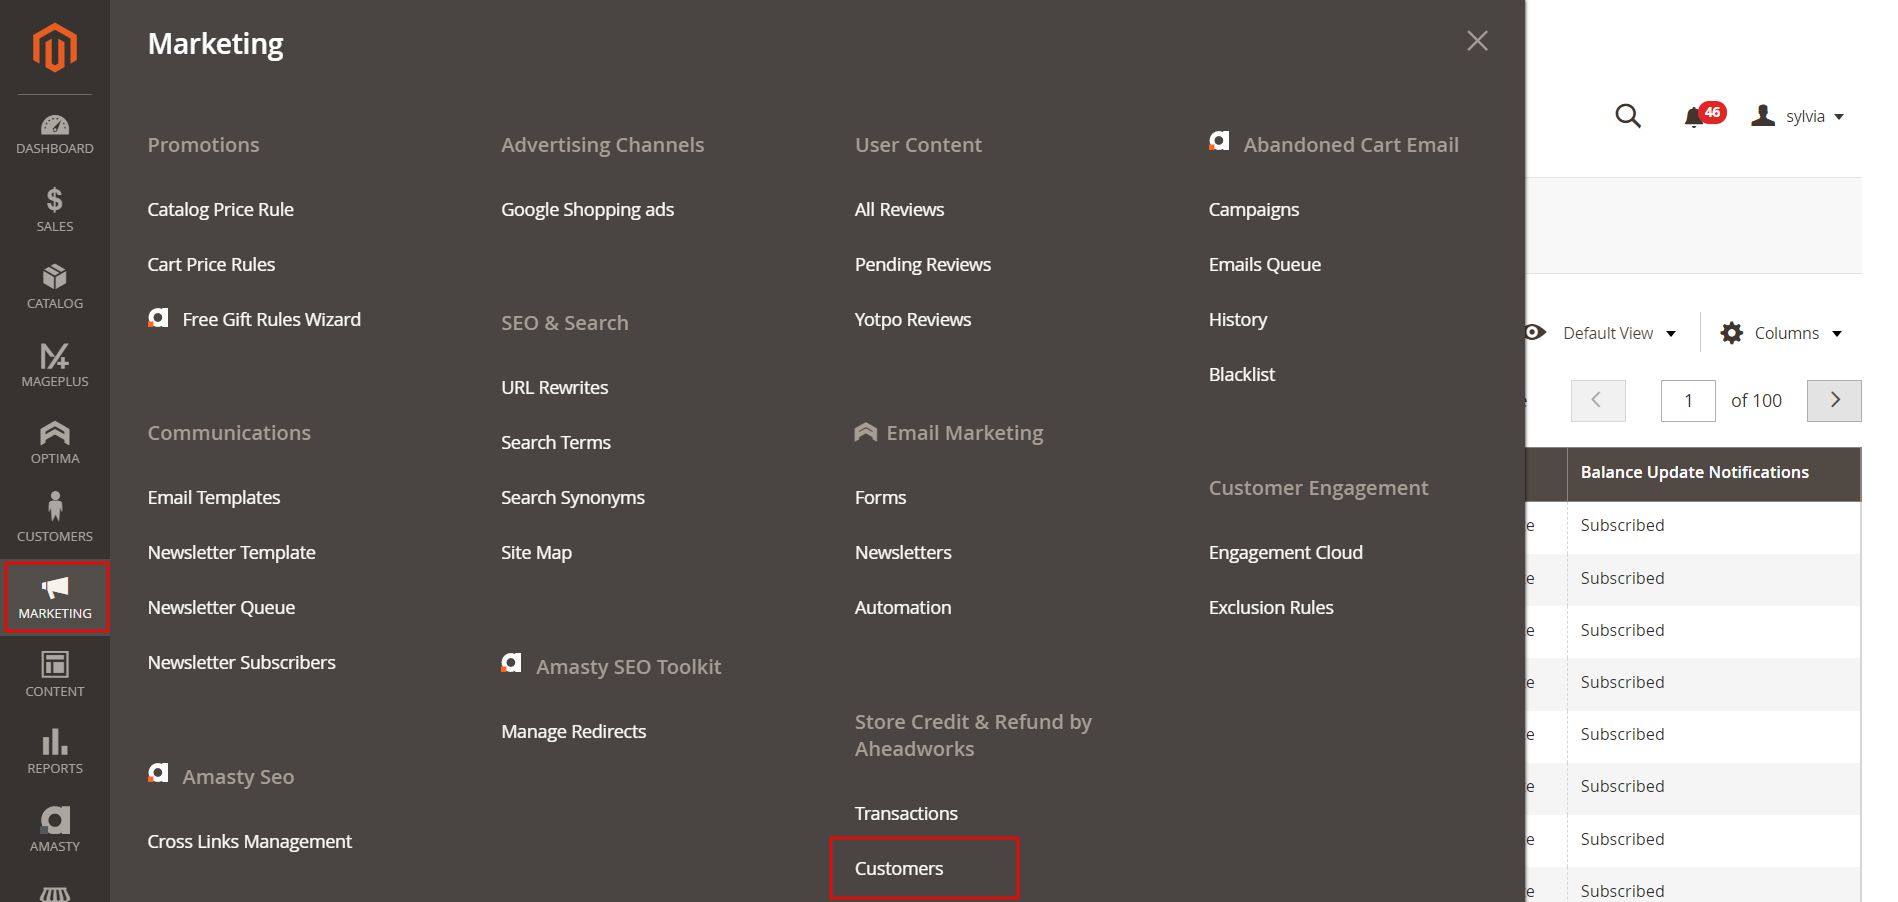Screen dimensions: 1898x902
Task: Open Pending Reviews
Action: [x=923, y=264]
